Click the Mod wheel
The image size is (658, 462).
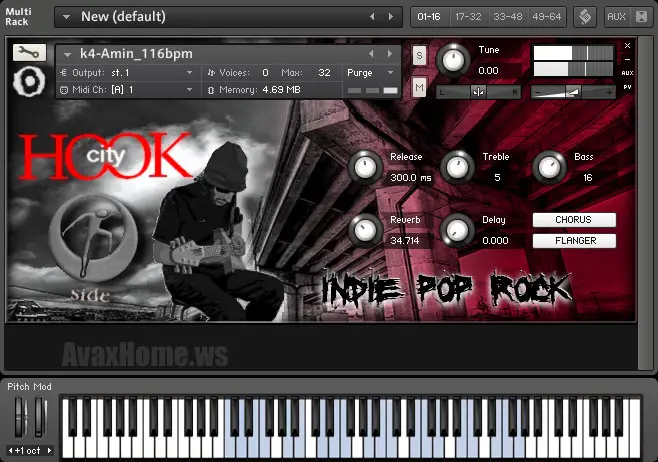click(x=40, y=417)
